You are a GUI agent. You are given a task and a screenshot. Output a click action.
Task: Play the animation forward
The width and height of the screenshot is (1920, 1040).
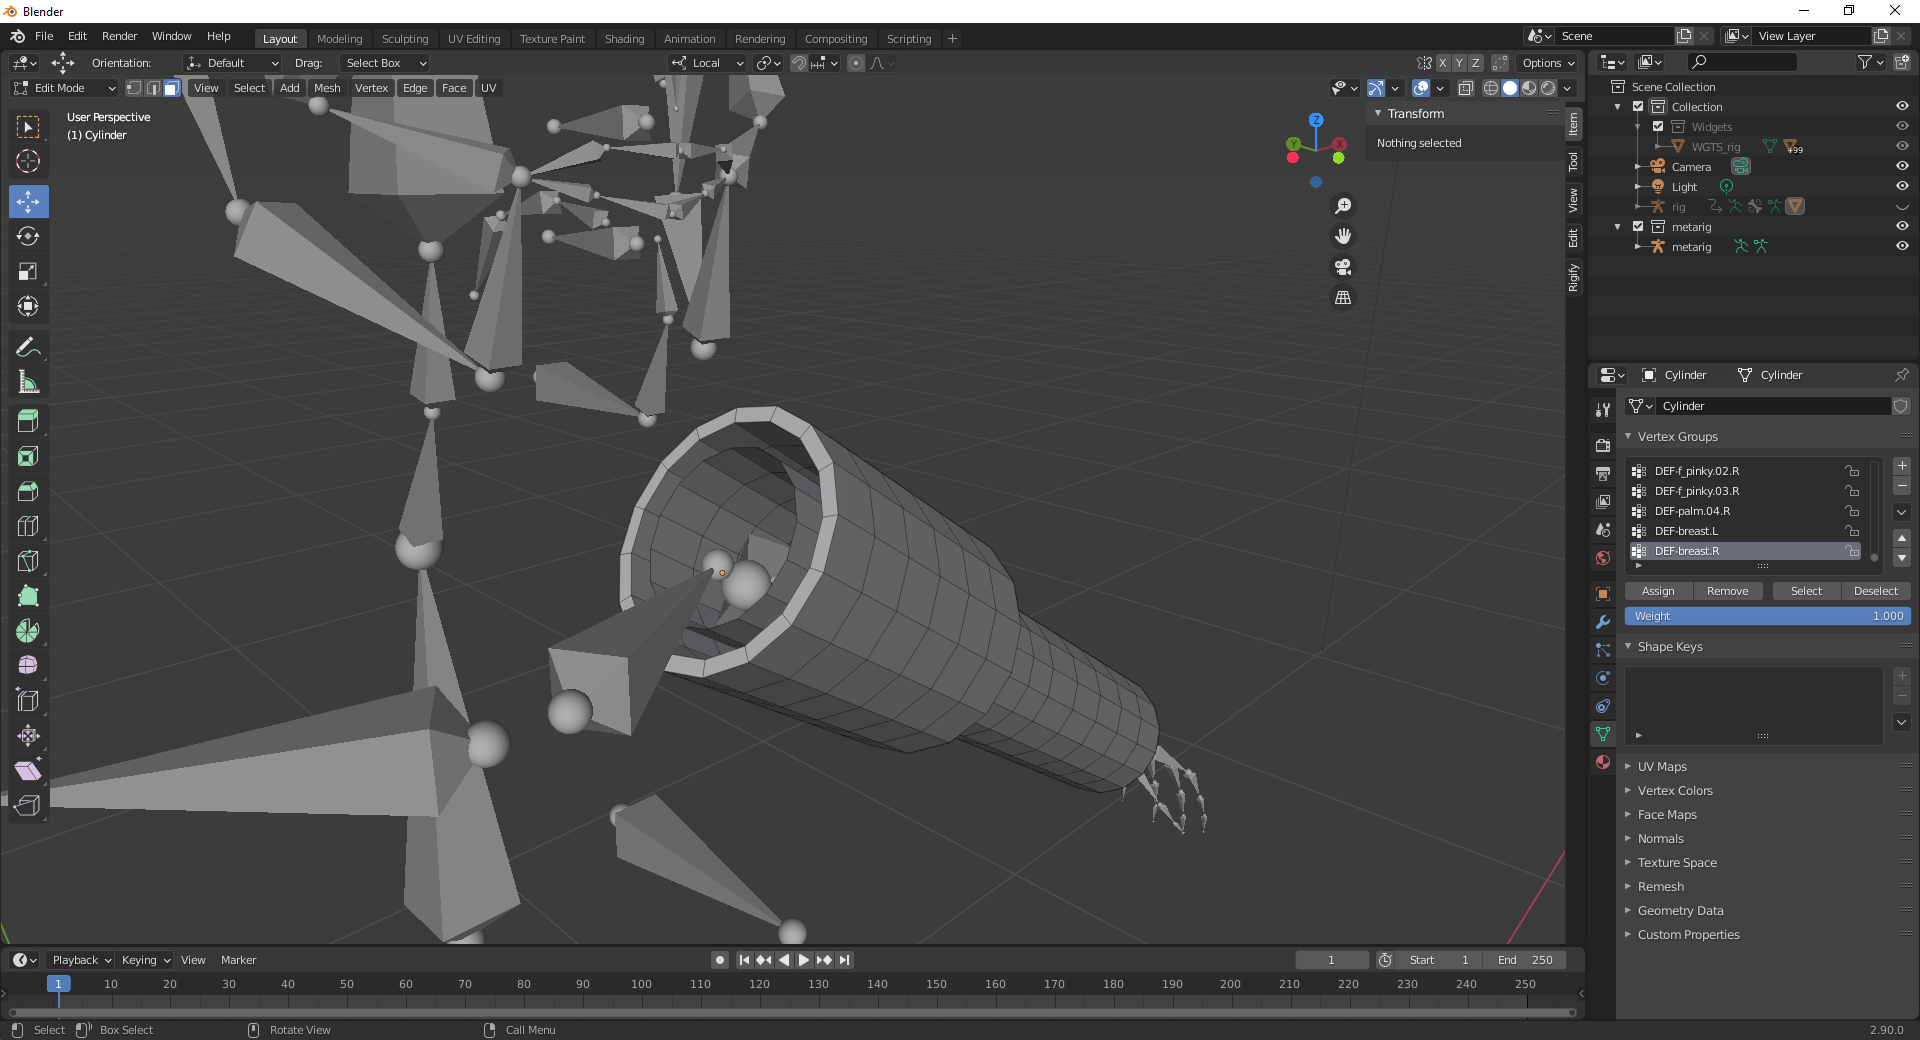(804, 960)
